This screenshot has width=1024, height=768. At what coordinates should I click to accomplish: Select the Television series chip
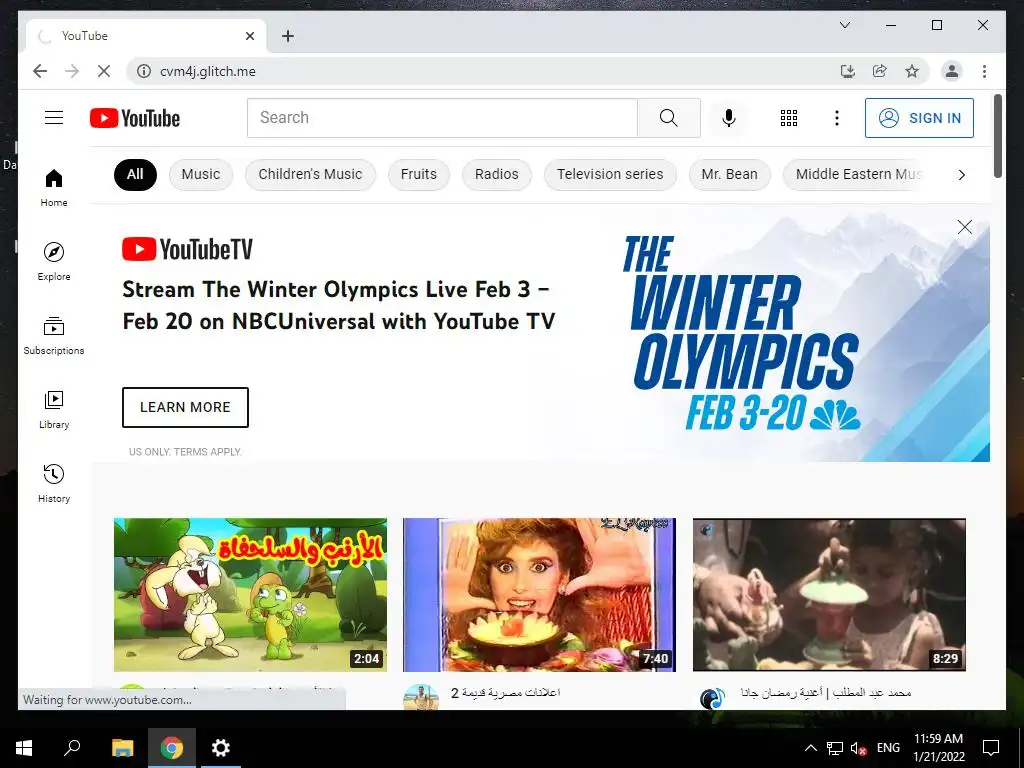[x=610, y=174]
